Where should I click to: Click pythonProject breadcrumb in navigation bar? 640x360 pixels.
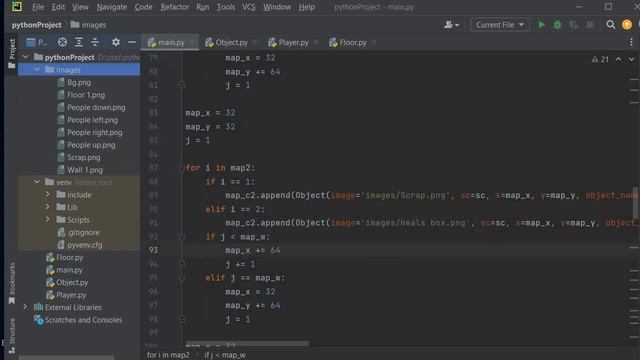tap(37, 25)
